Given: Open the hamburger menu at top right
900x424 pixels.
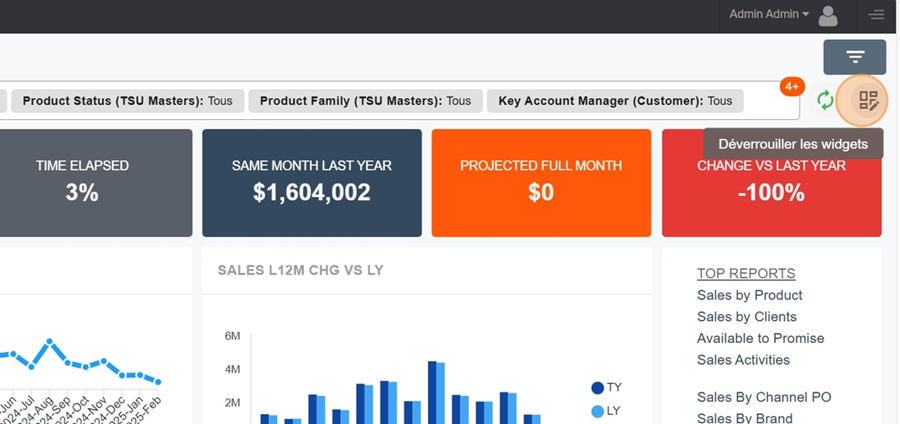Looking at the screenshot, I should tap(876, 15).
